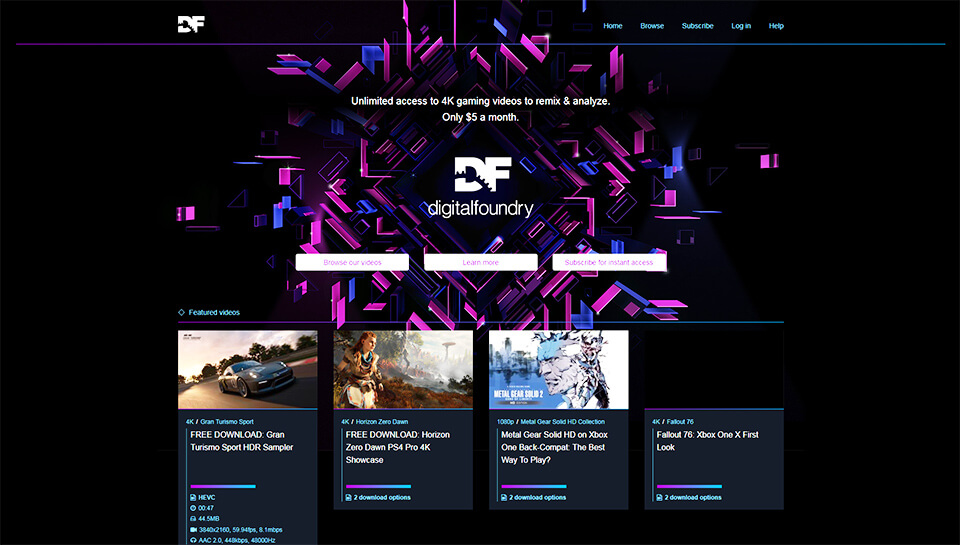960x545 pixels.
Task: Click the blank Fallout 76 thumbnail
Action: 714,369
